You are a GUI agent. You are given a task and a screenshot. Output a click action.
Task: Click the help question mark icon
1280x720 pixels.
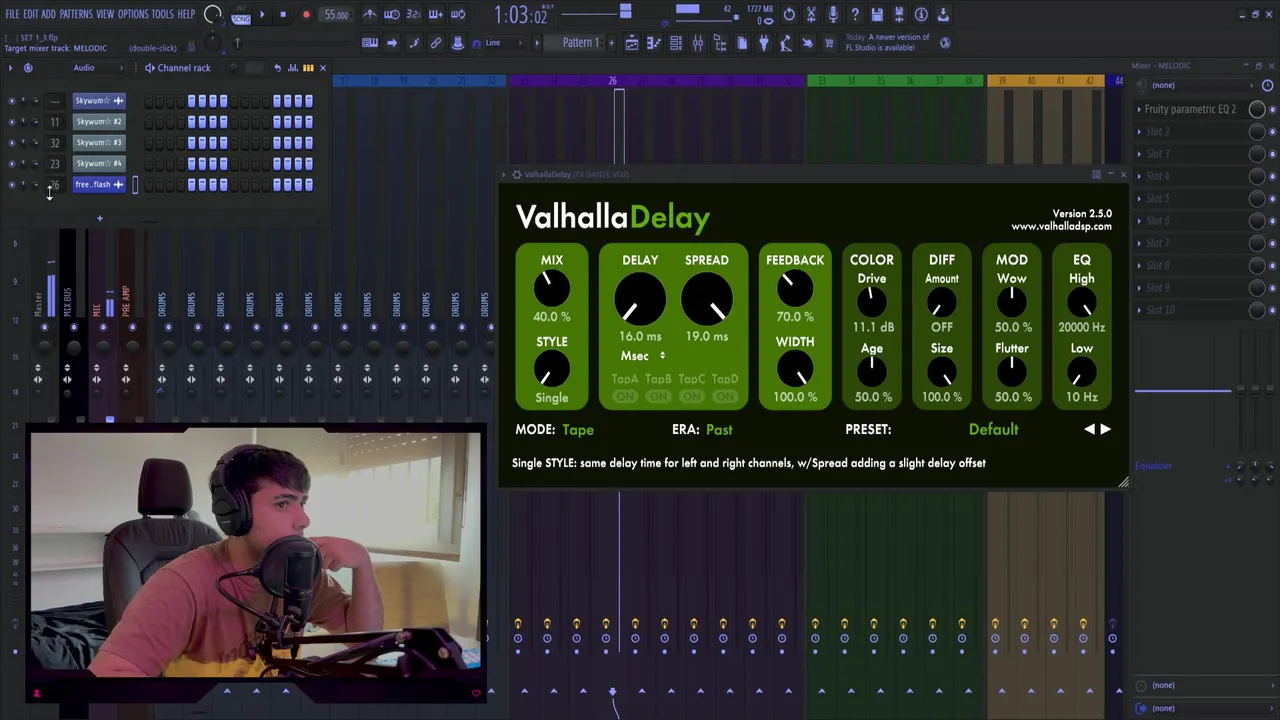click(x=855, y=15)
